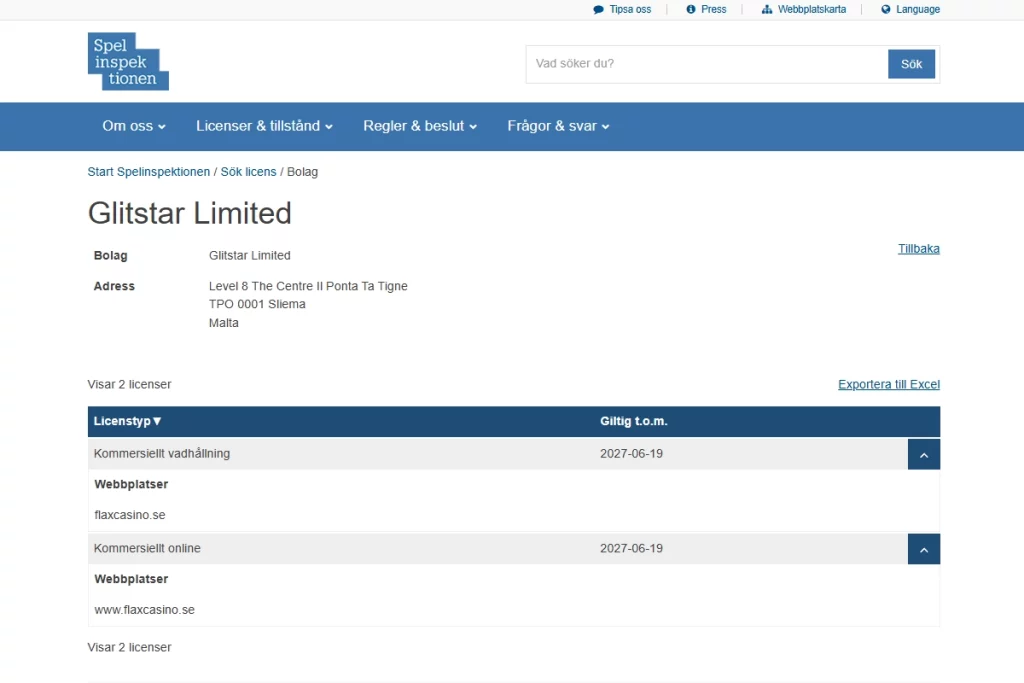Click the 'Visar 2 licenser' text below the table
The height and width of the screenshot is (683, 1024).
(x=129, y=648)
